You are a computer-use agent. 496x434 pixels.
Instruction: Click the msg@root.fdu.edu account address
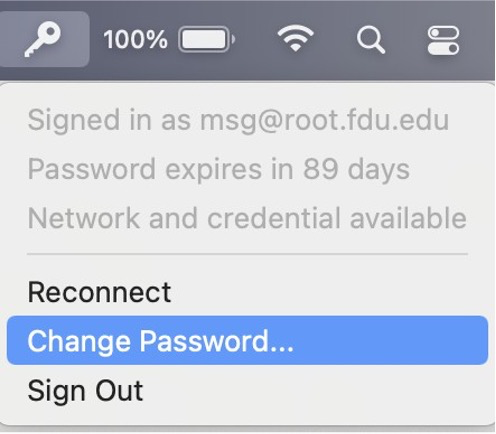[x=324, y=120]
